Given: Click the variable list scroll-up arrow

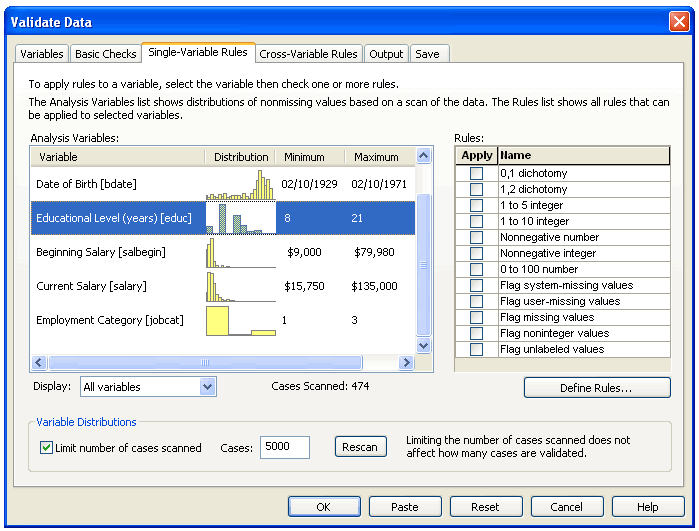Looking at the screenshot, I should 424,156.
